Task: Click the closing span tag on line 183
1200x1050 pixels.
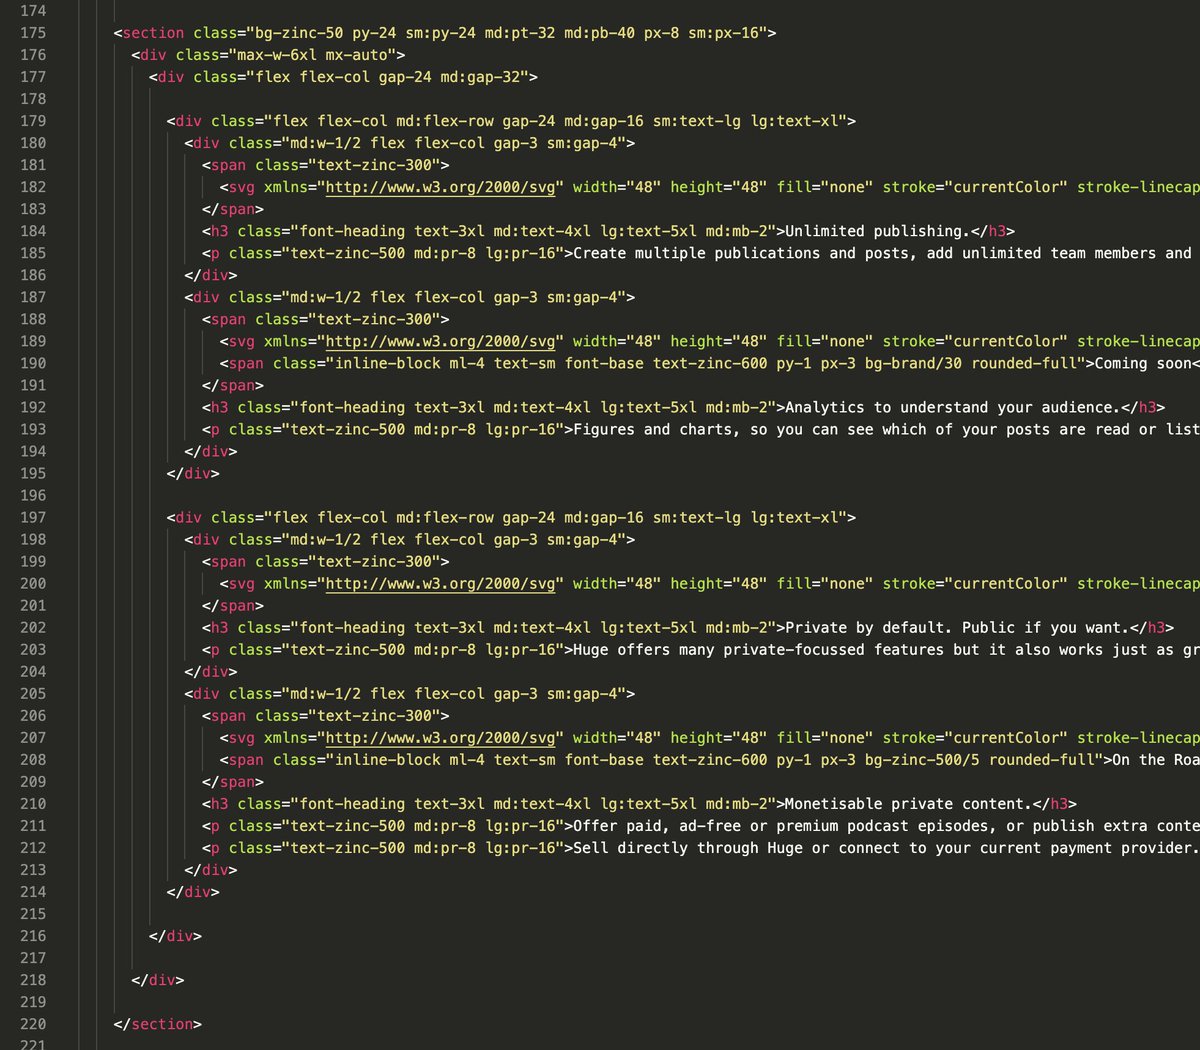Action: click(x=233, y=209)
